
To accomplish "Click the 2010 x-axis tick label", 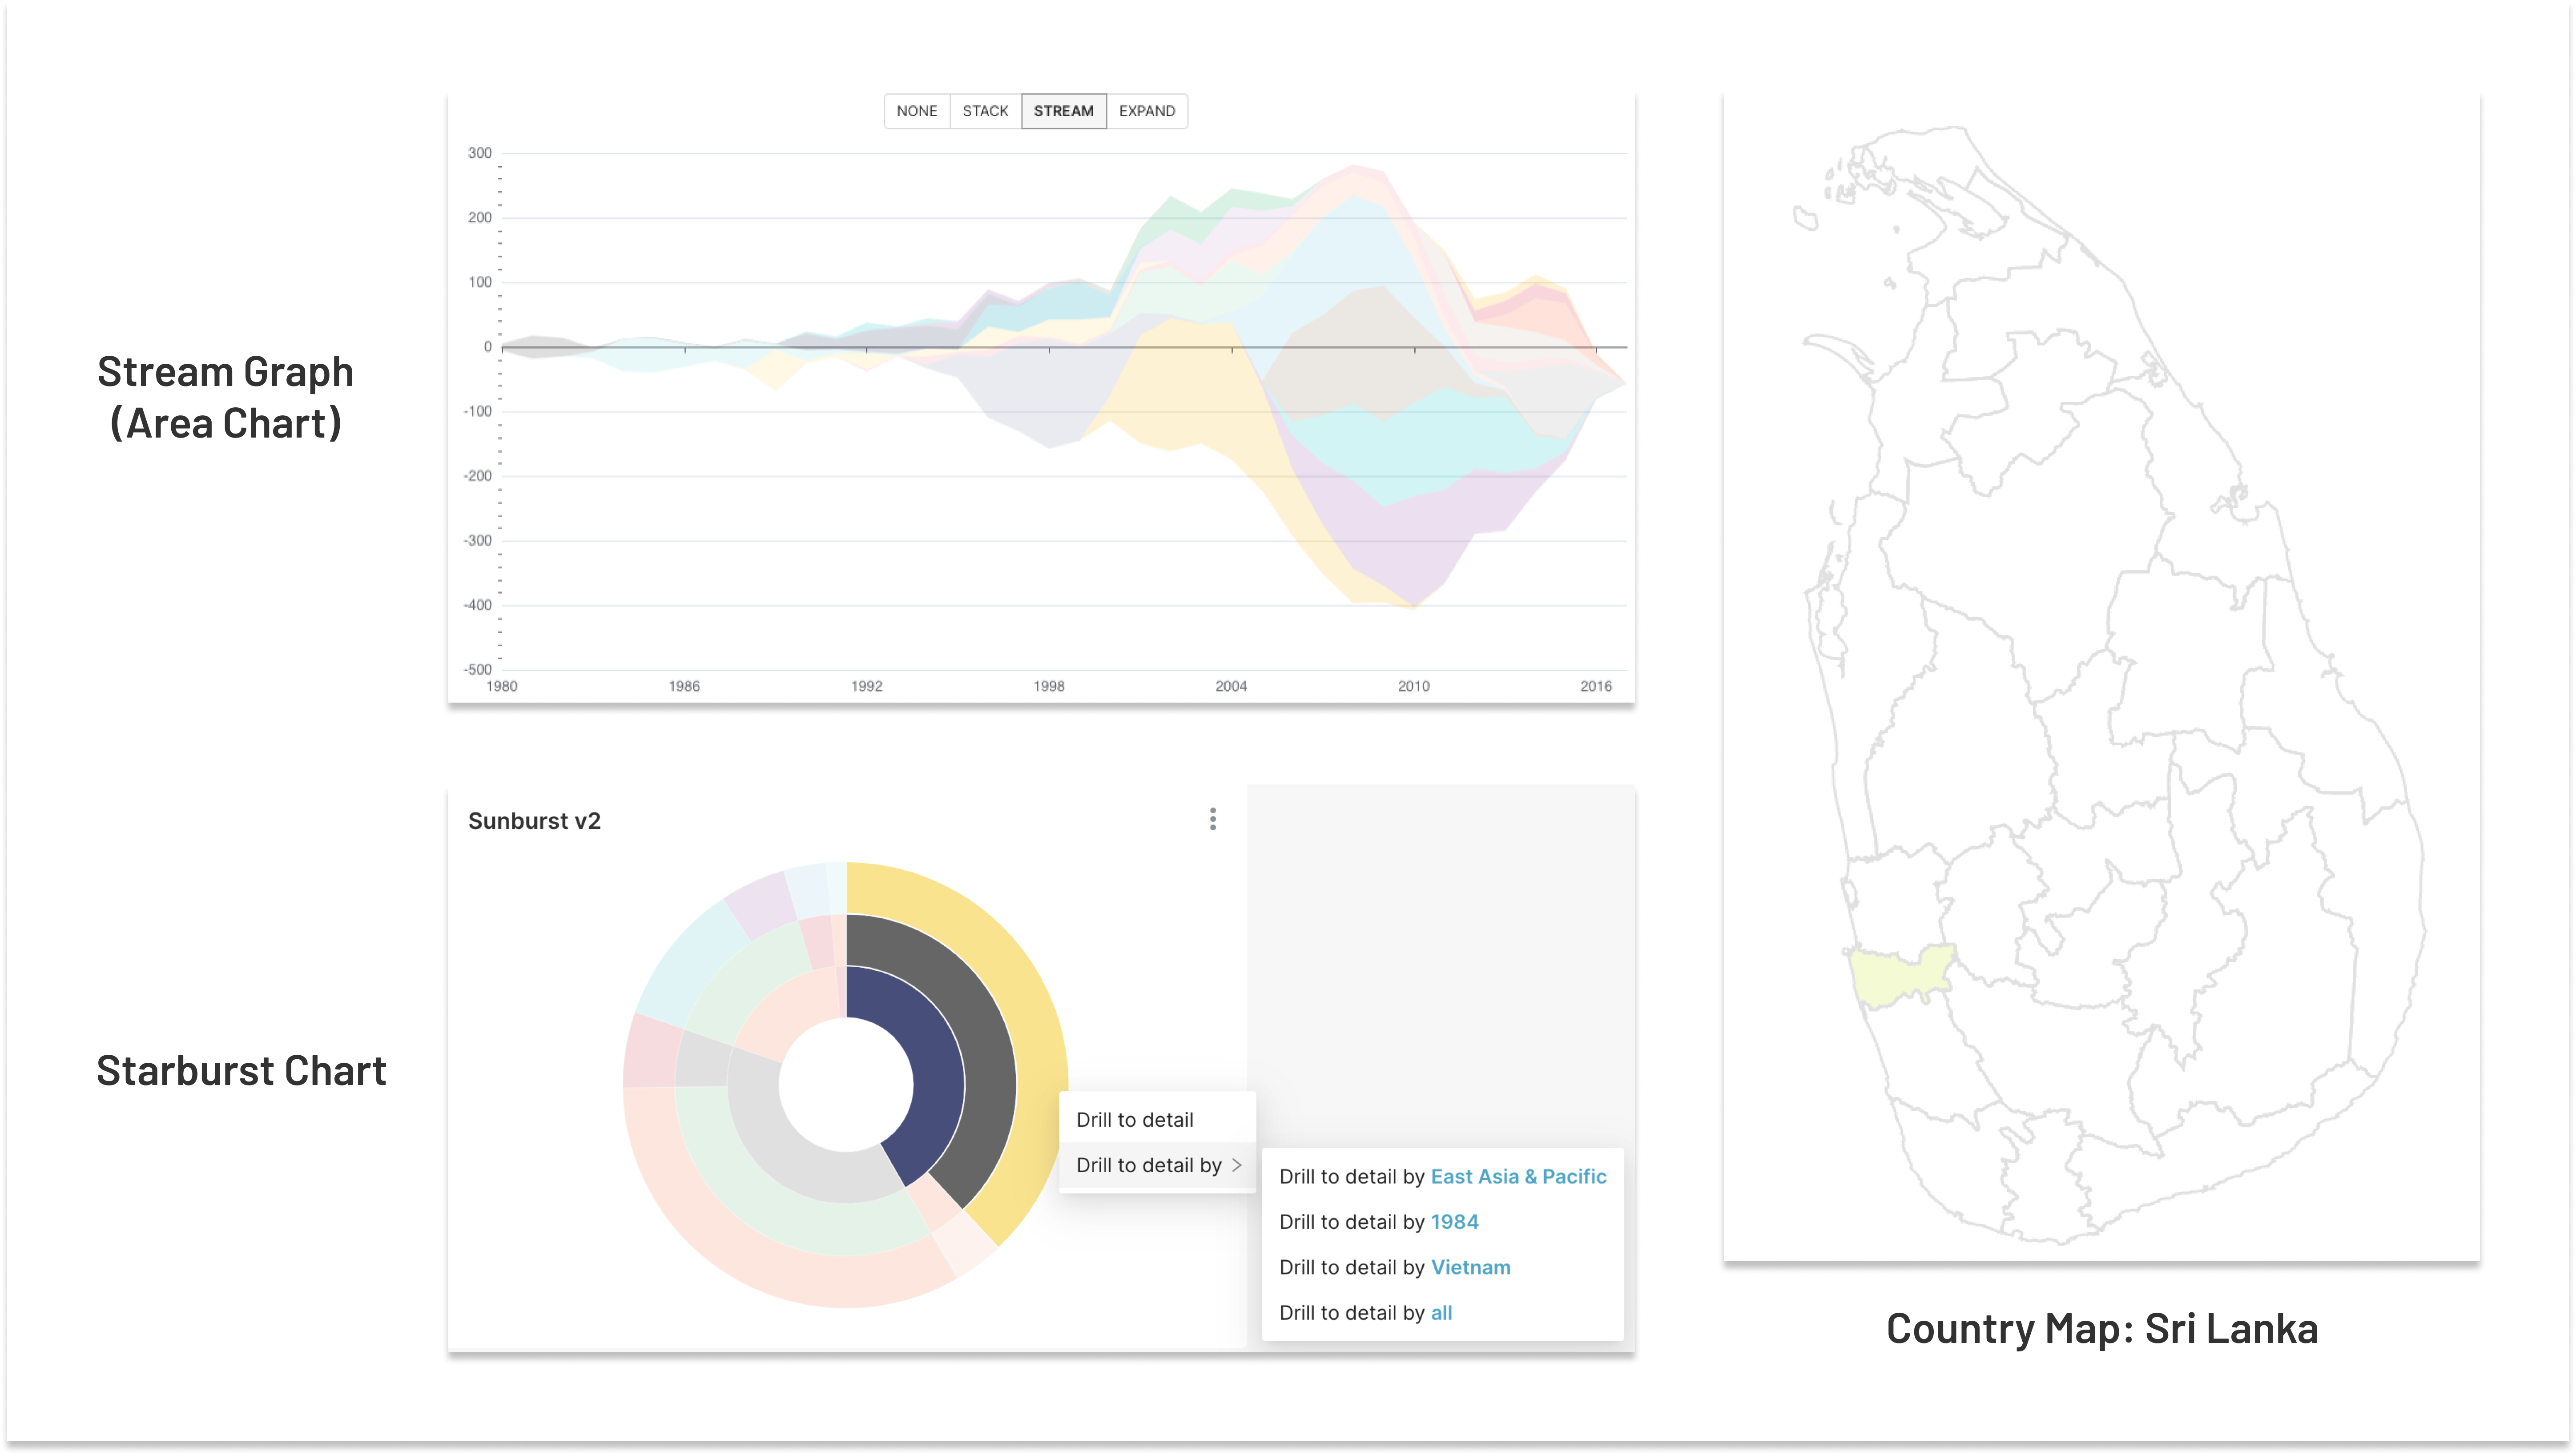I will point(1413,686).
